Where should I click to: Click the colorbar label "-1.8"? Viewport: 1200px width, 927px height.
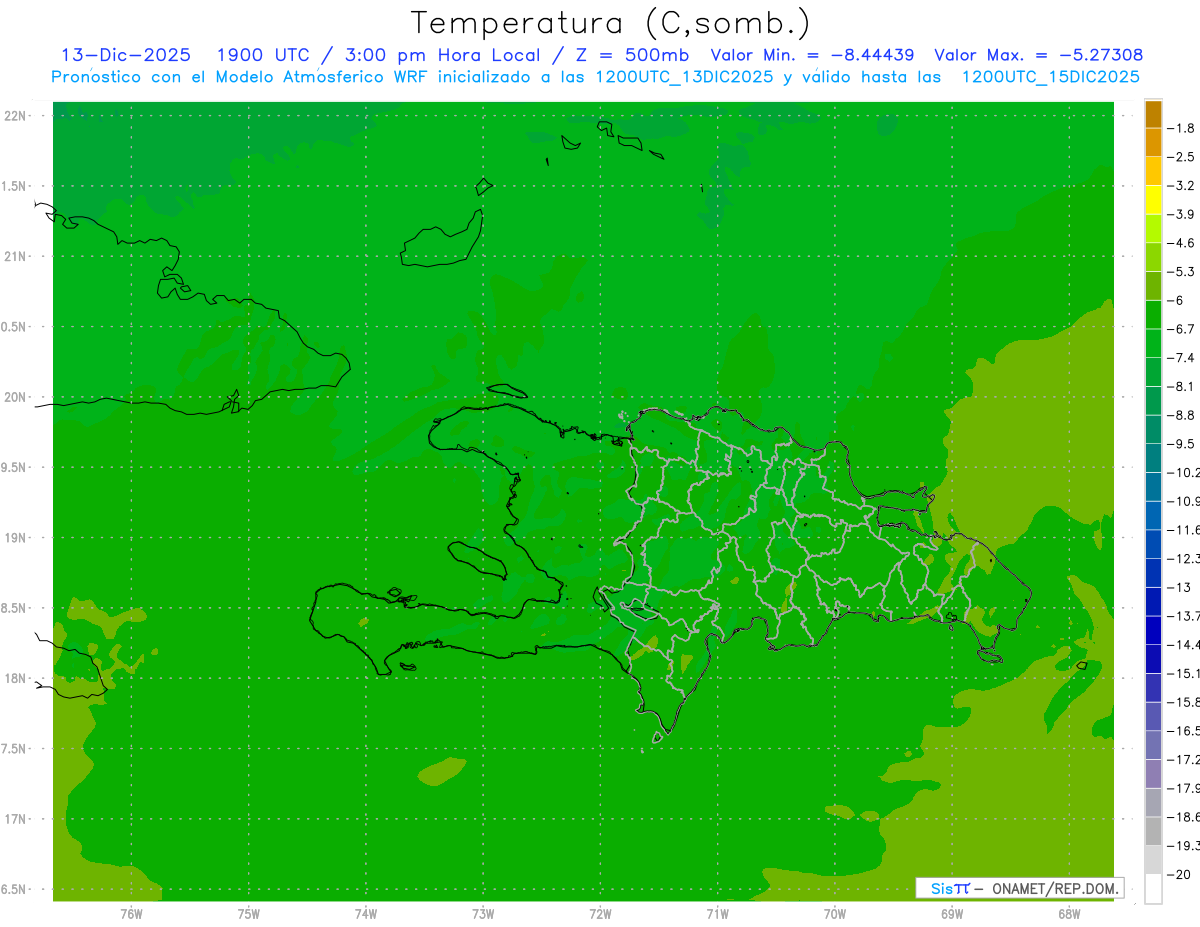tap(1182, 128)
